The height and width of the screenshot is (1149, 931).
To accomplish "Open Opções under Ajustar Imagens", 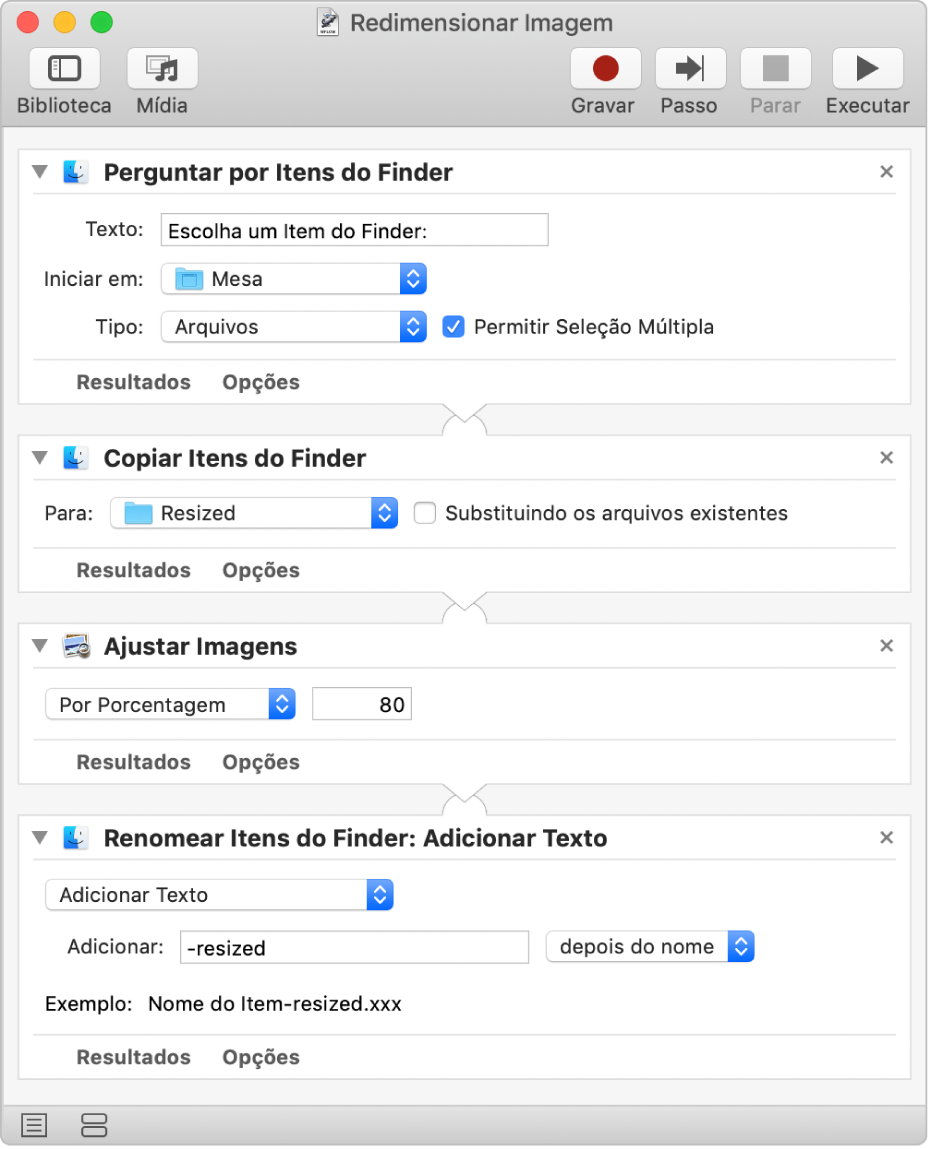I will click(x=261, y=762).
